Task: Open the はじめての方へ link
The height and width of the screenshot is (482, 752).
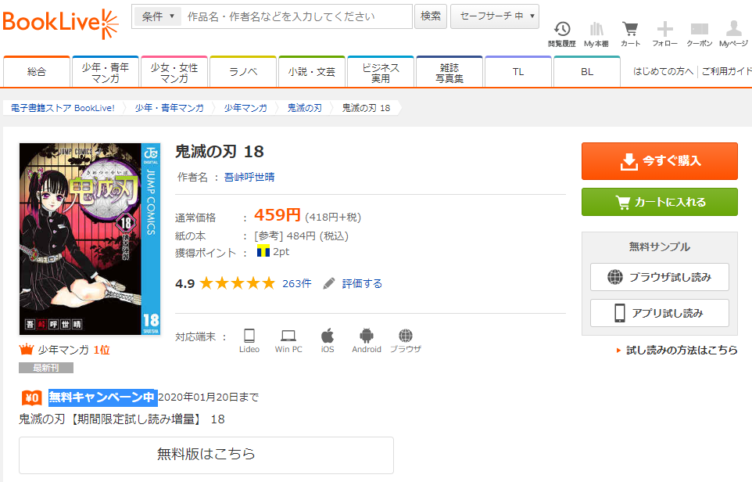Action: (663, 71)
